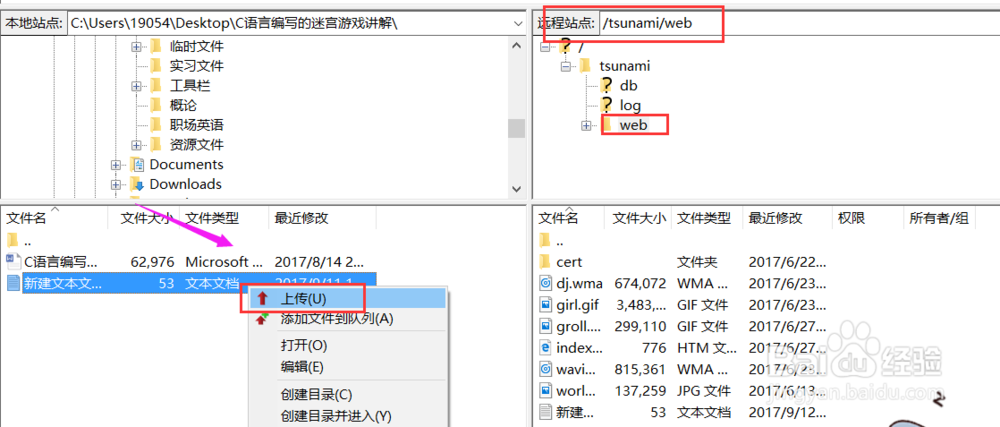Select 实习文件 folder in local tree
This screenshot has width=1000, height=427.
pyautogui.click(x=196, y=66)
